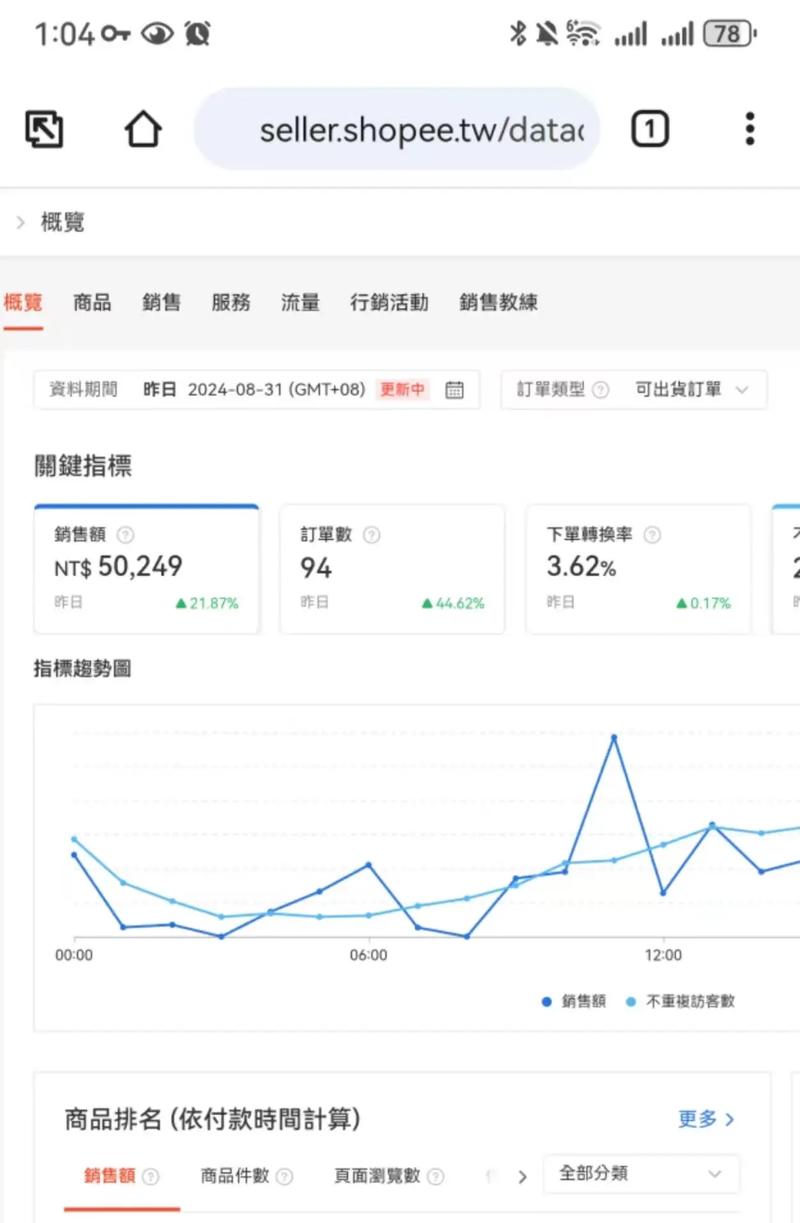The width and height of the screenshot is (800, 1223).
Task: Open the 全部分類 category dropdown
Action: [x=640, y=1175]
